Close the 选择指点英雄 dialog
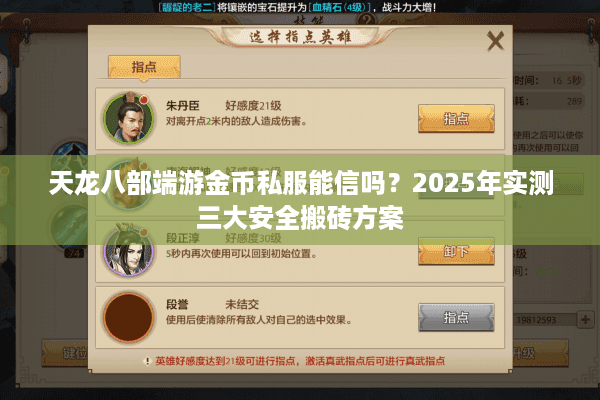Viewport: 600px width, 400px height. pyautogui.click(x=496, y=41)
